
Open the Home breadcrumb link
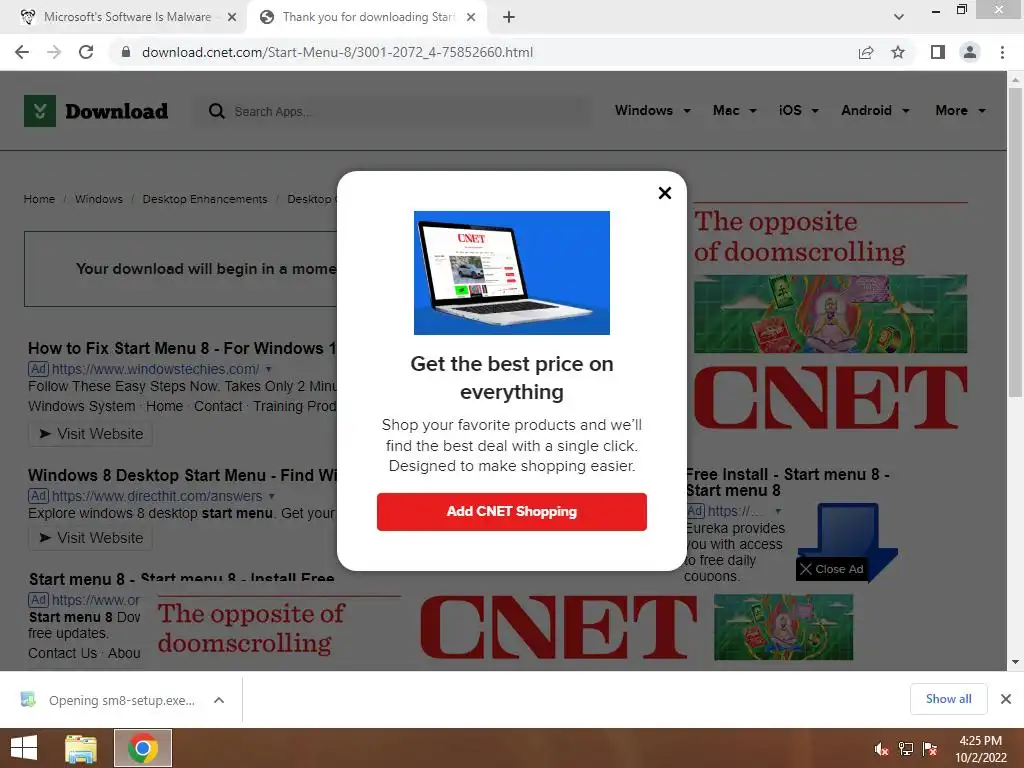39,199
